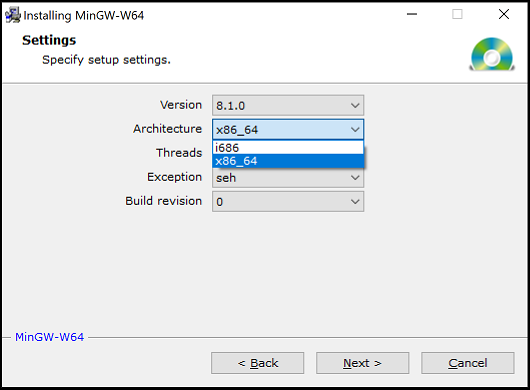Minimize the installer window

point(412,14)
